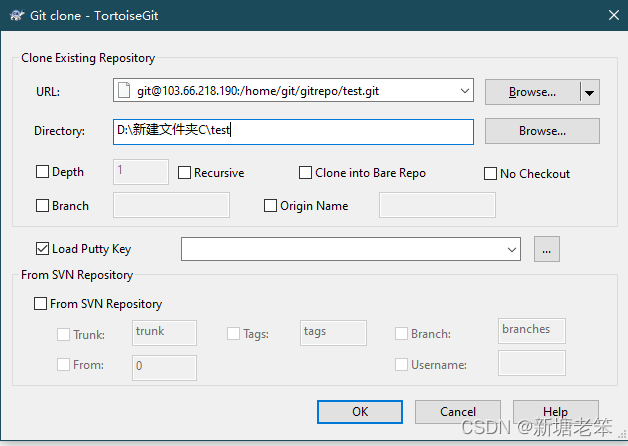
Task: Click the 'Git clone - TortoiseGit' title text
Action: pyautogui.click(x=94, y=16)
